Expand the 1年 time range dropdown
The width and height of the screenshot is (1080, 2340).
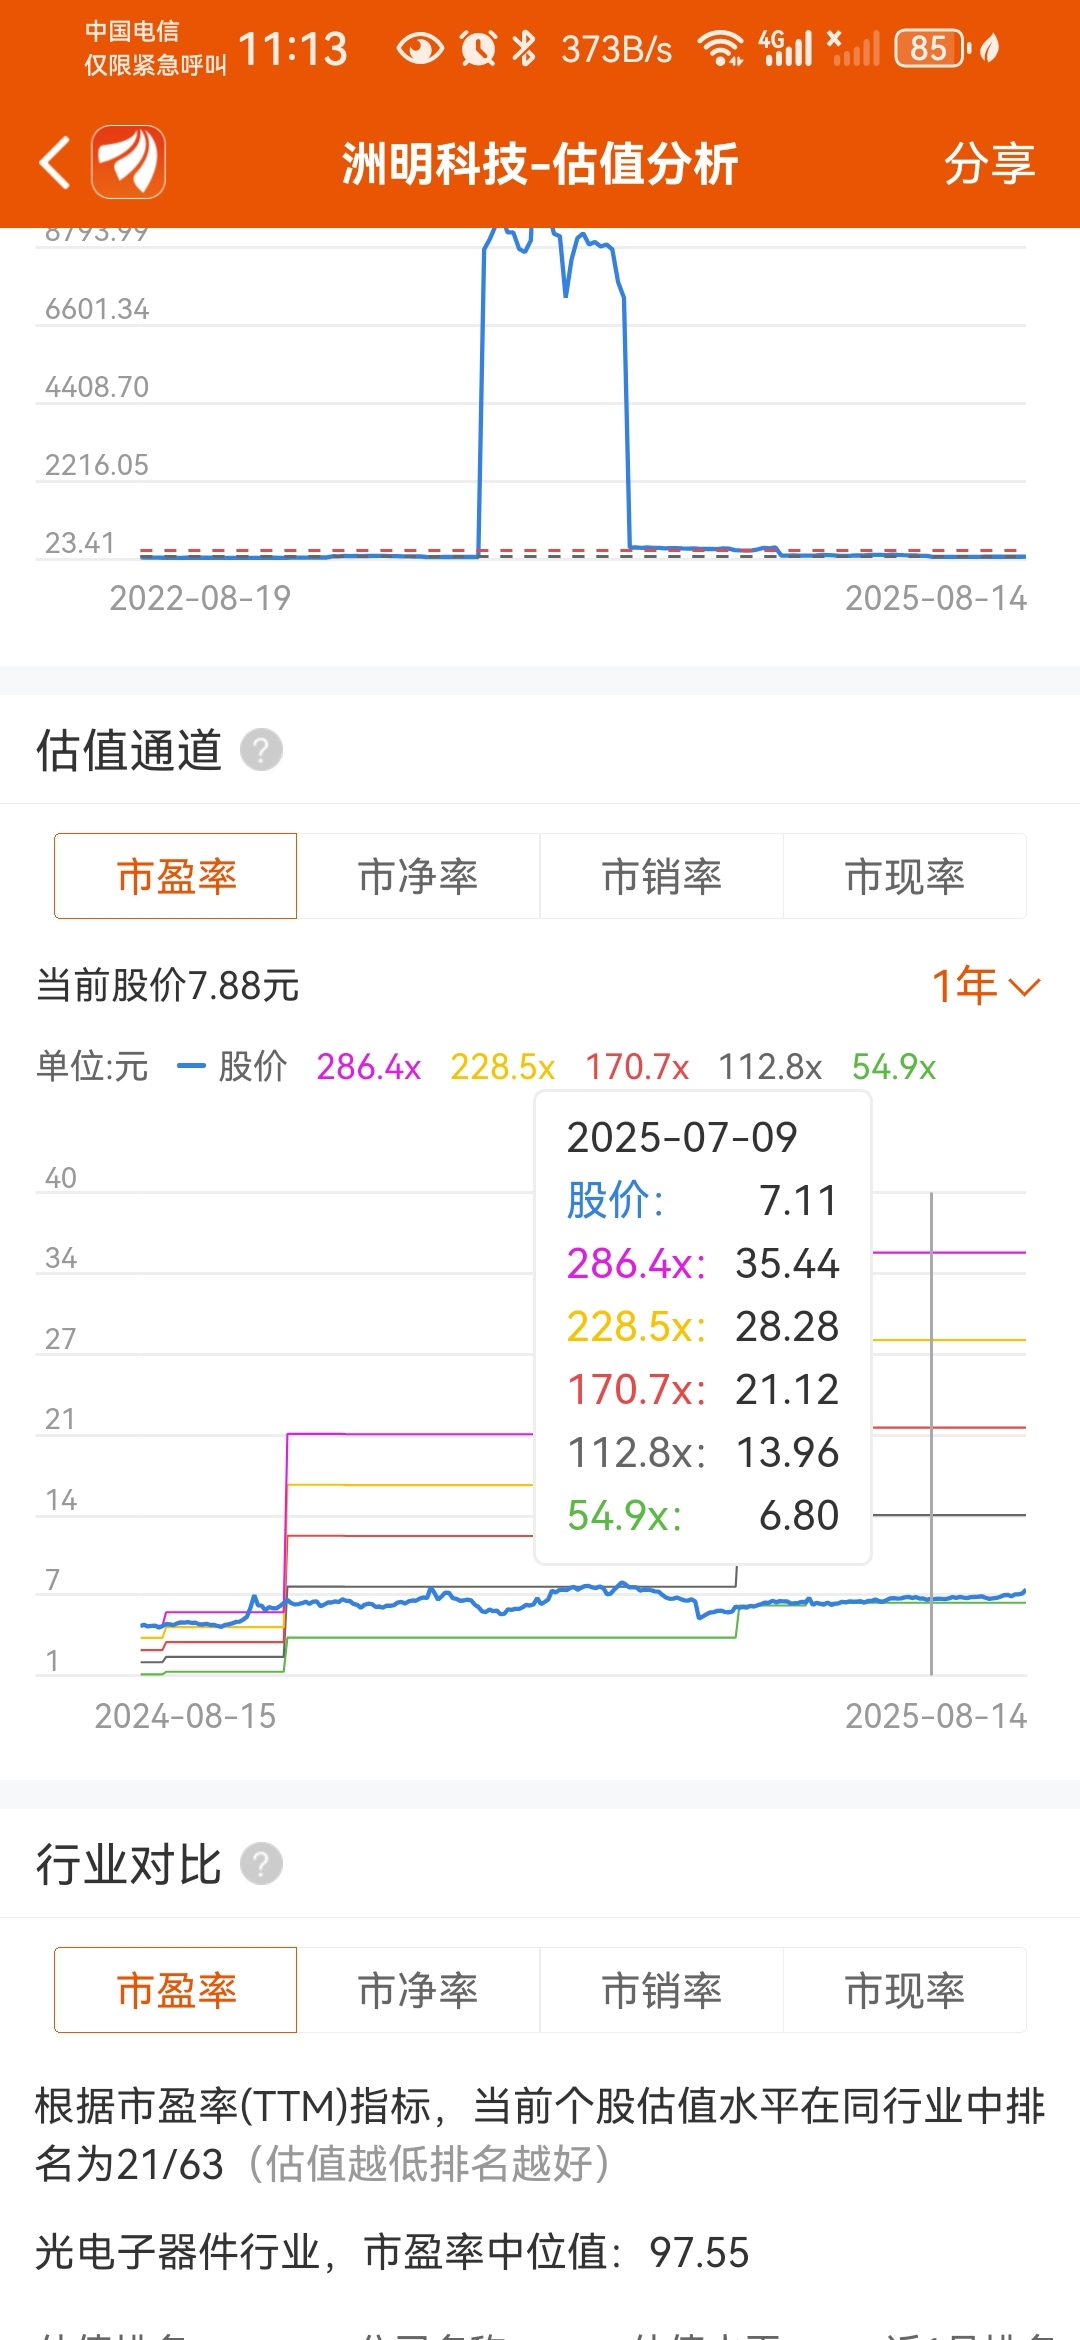[x=987, y=986]
